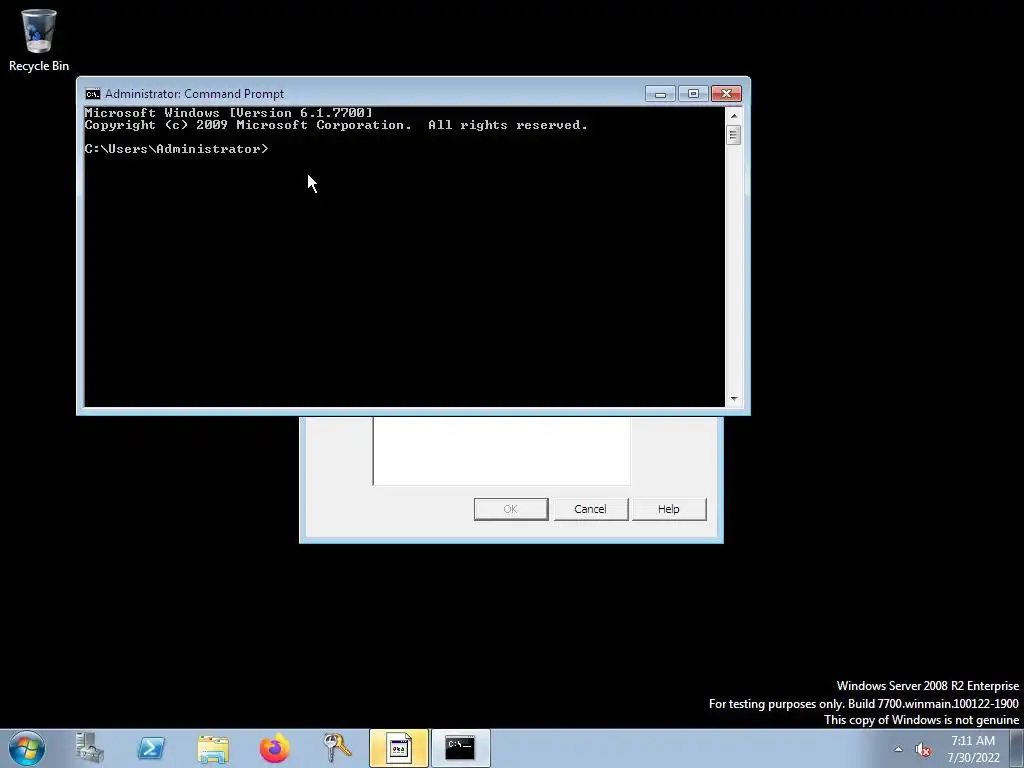Click the Copyright 2009 Microsoft Corporation line
1024x768 pixels.
(336, 125)
